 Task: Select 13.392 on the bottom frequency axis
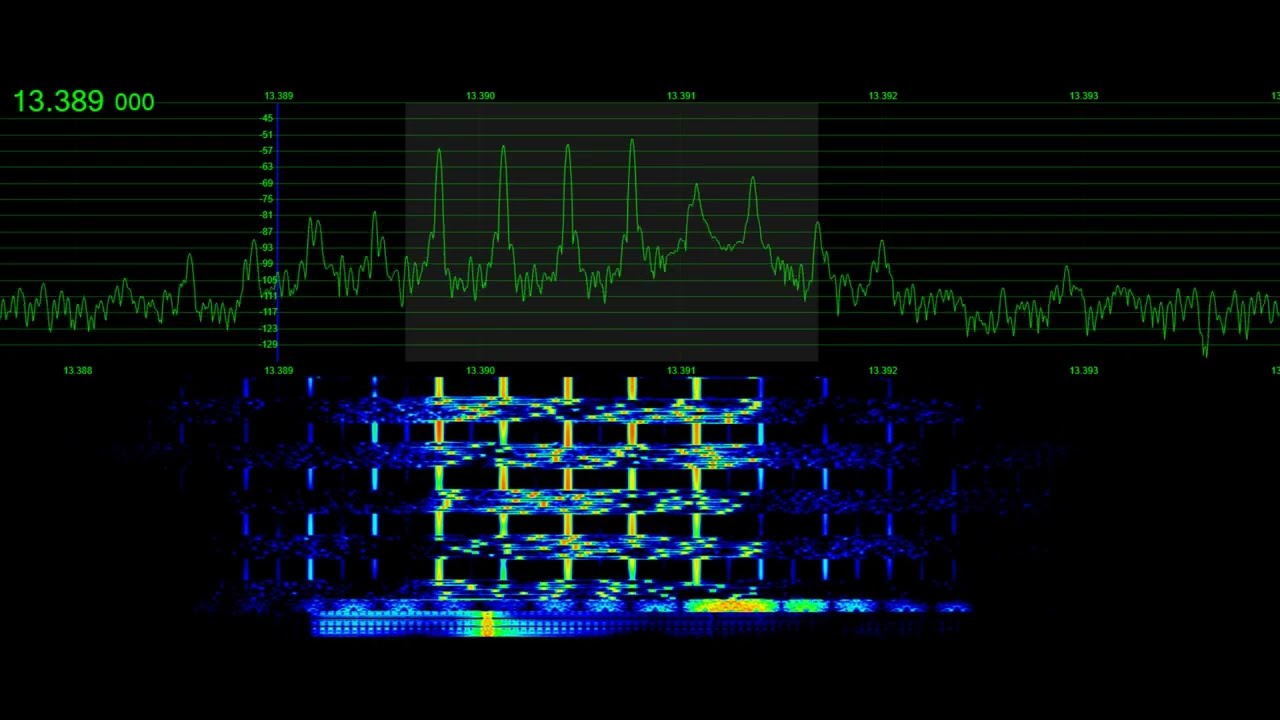coord(882,371)
